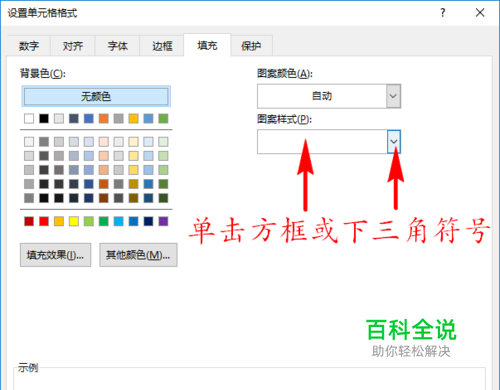
Task: Choose green in the standard colors row
Action: point(104,221)
